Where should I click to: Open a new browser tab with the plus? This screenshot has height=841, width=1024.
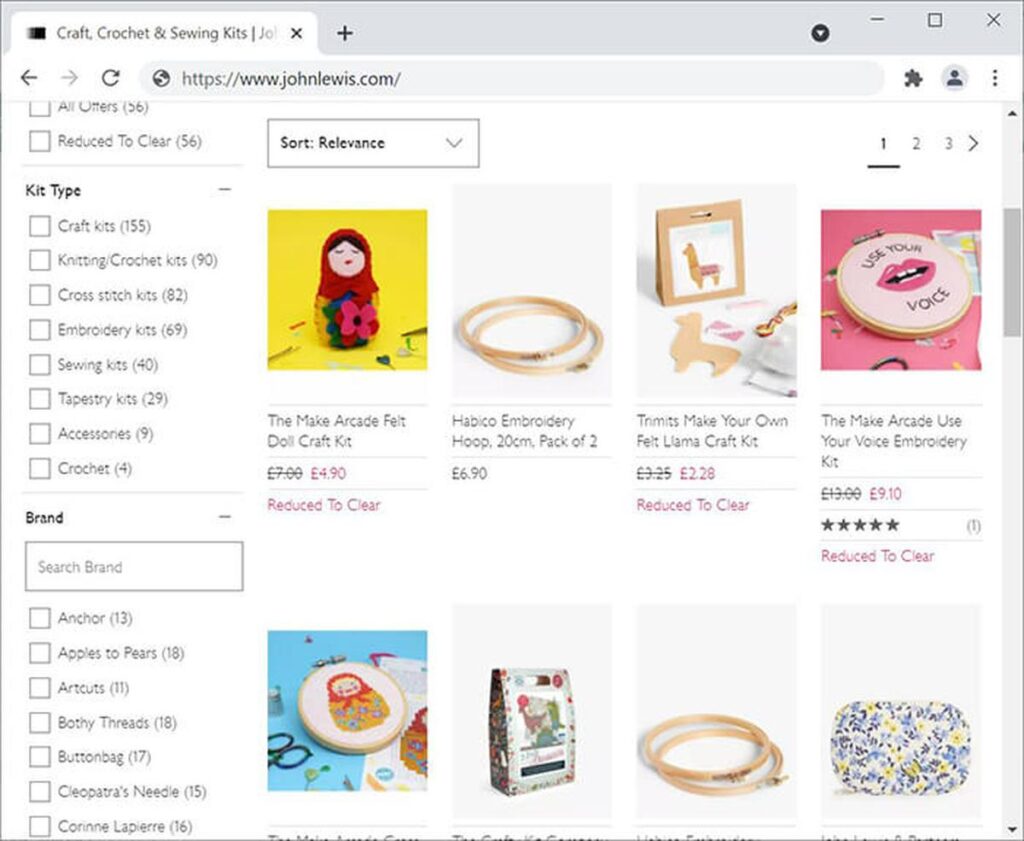[344, 32]
